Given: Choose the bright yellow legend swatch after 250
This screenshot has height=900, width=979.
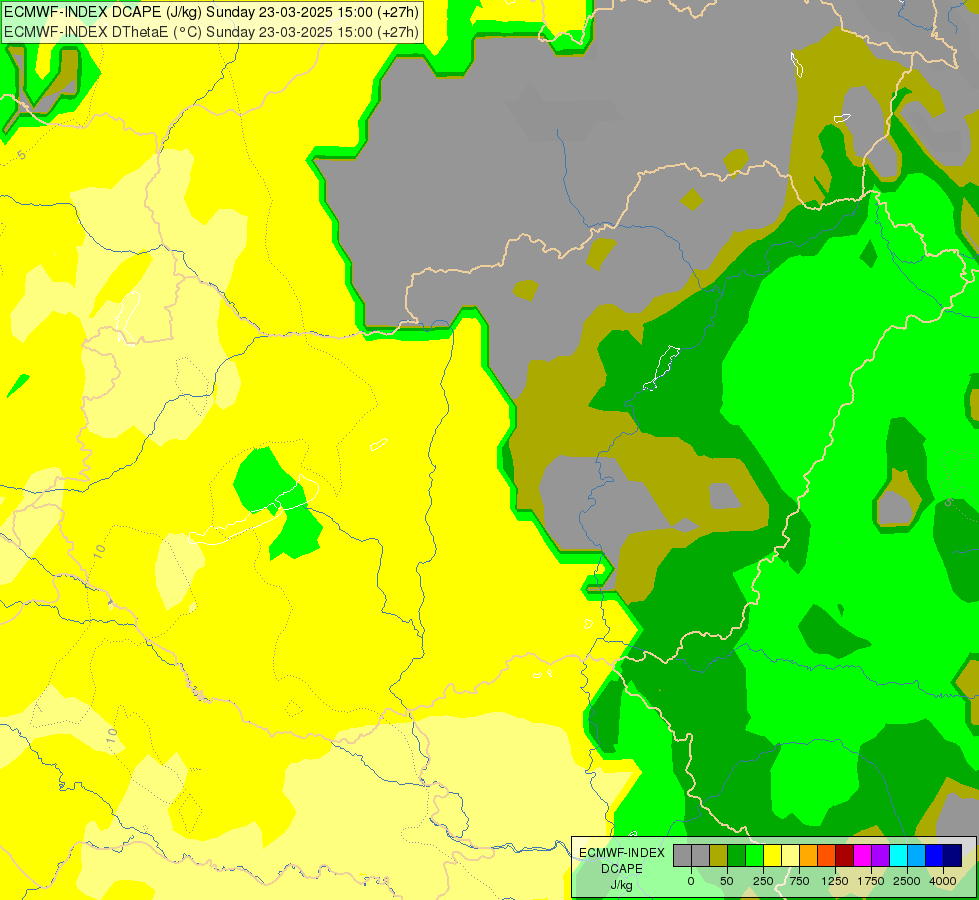Looking at the screenshot, I should coord(772,856).
